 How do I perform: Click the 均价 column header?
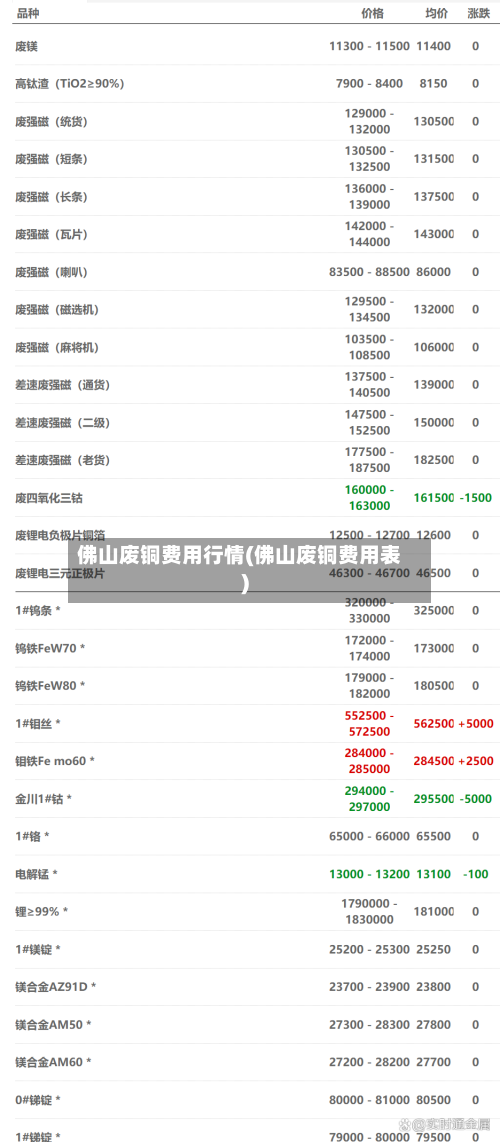coord(436,13)
